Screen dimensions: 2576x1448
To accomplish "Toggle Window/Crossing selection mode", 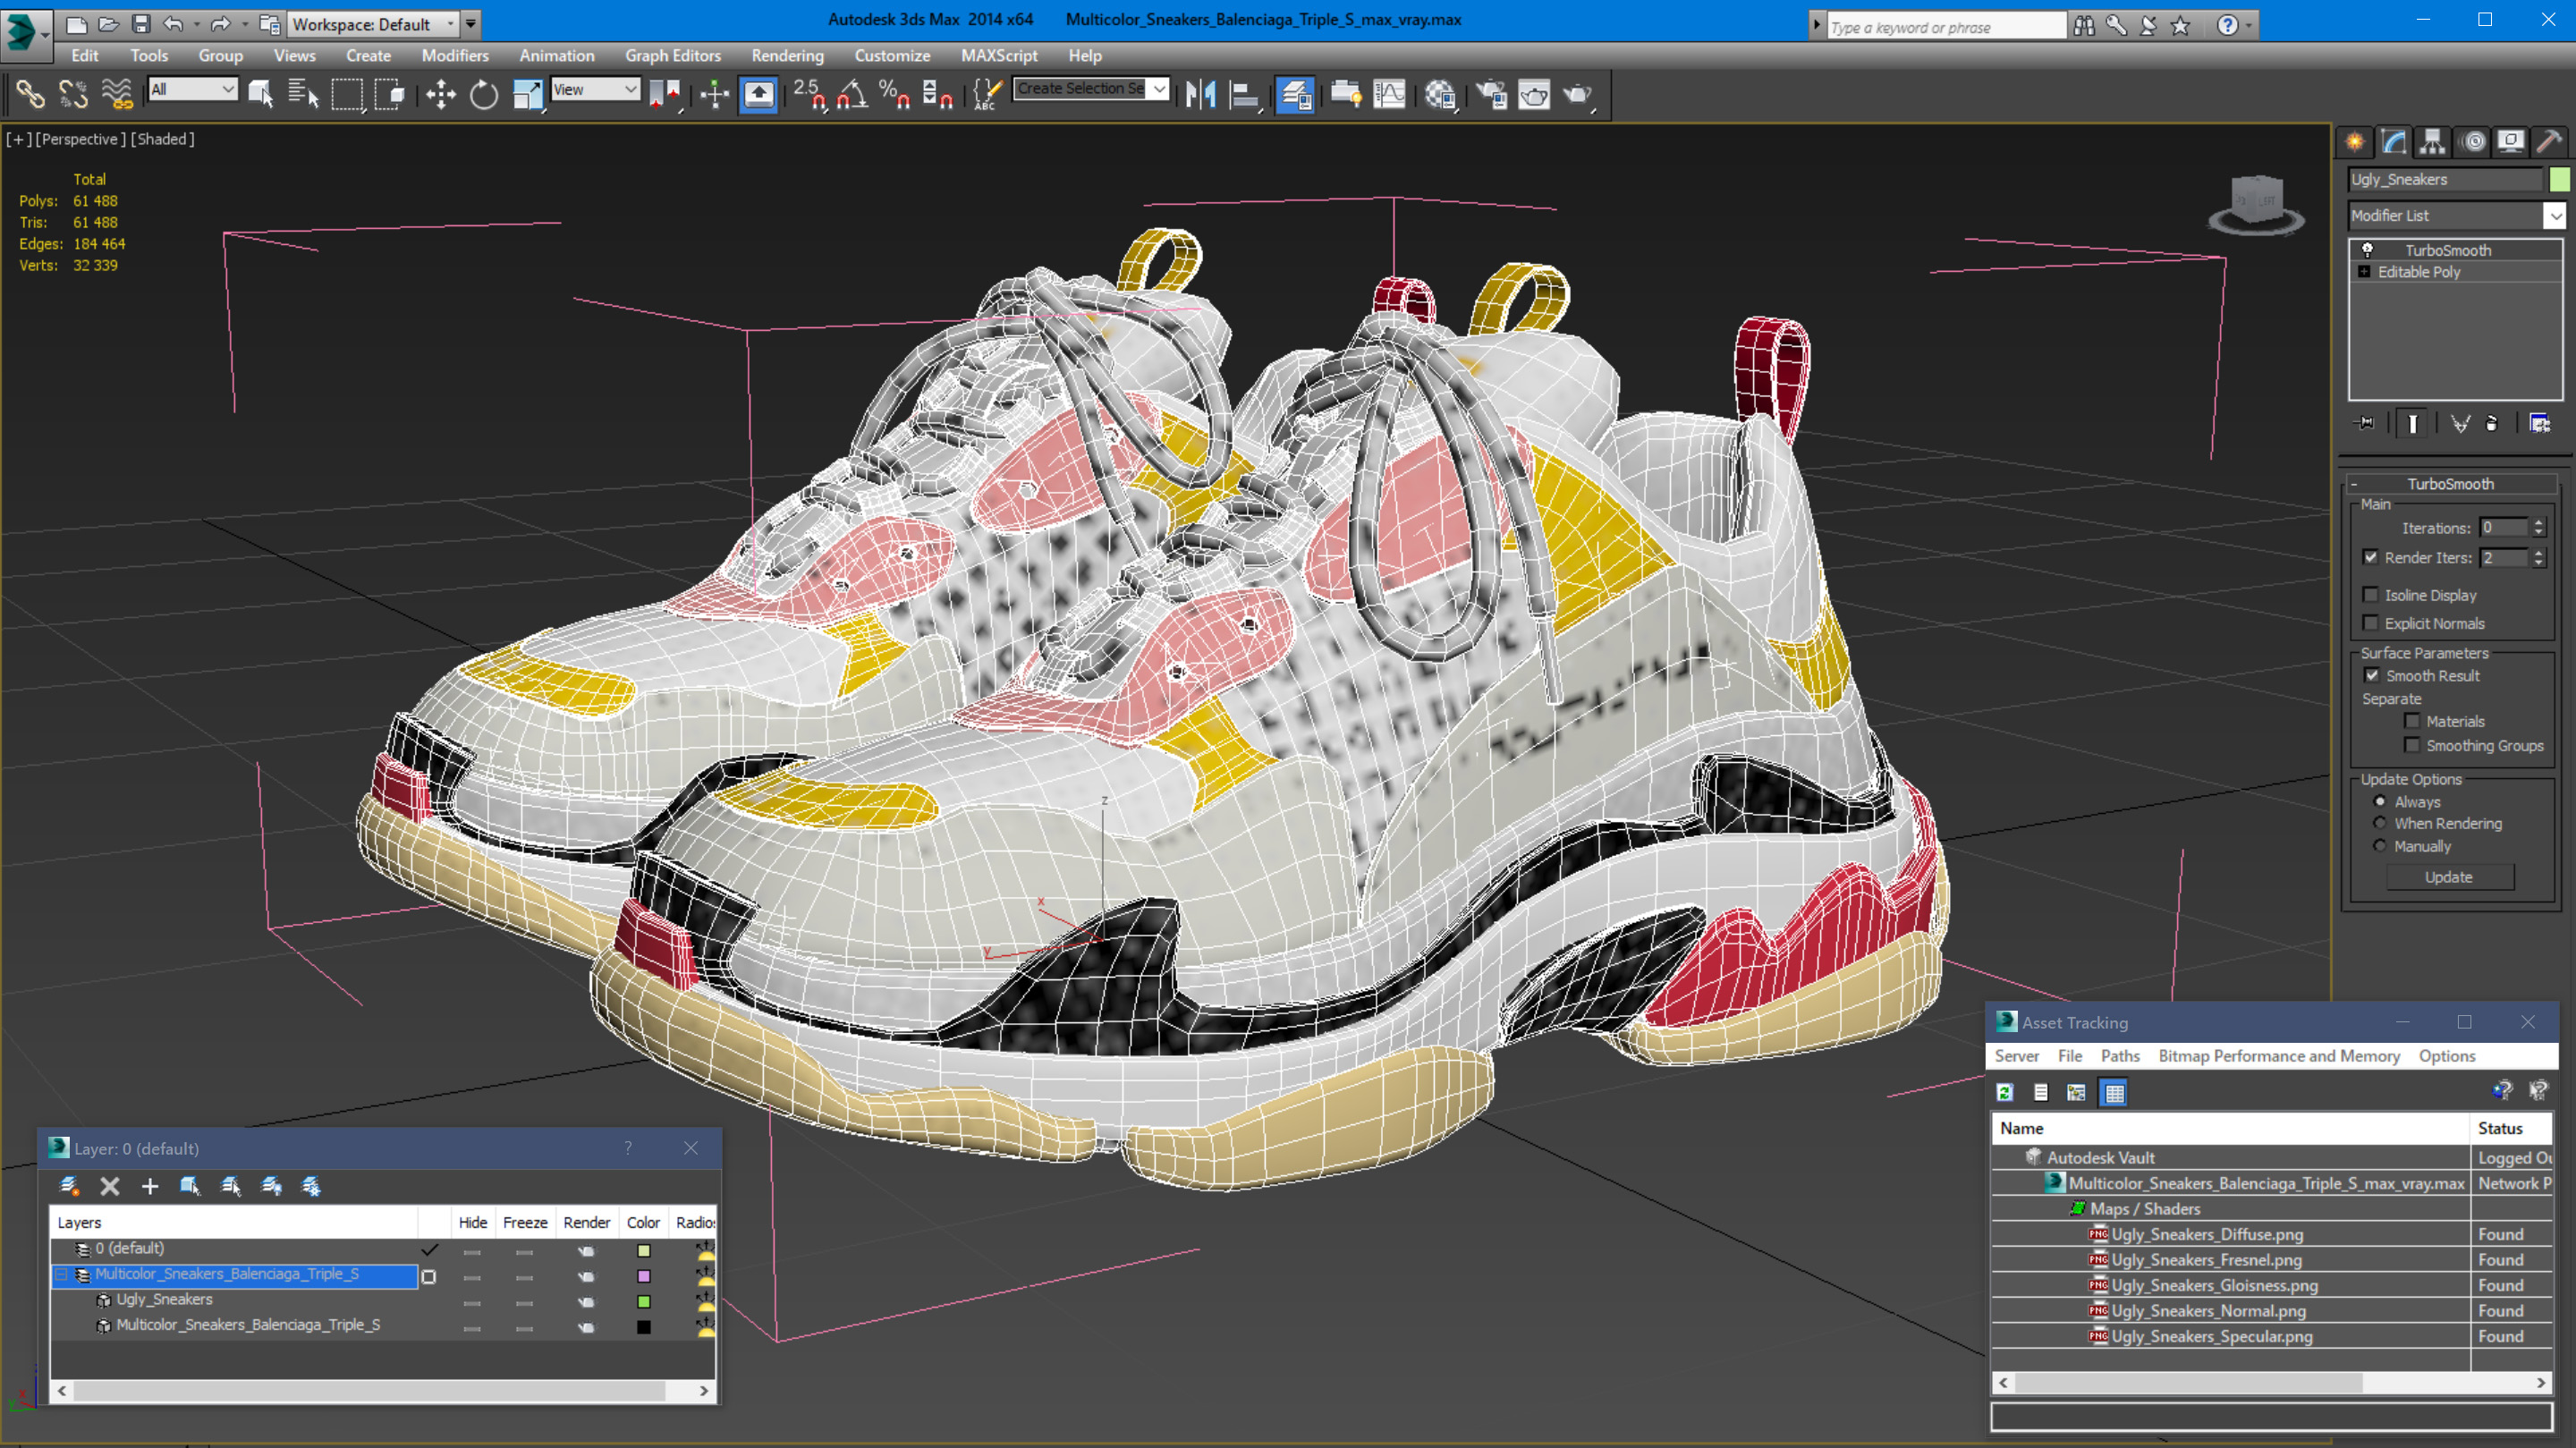I will pos(389,94).
